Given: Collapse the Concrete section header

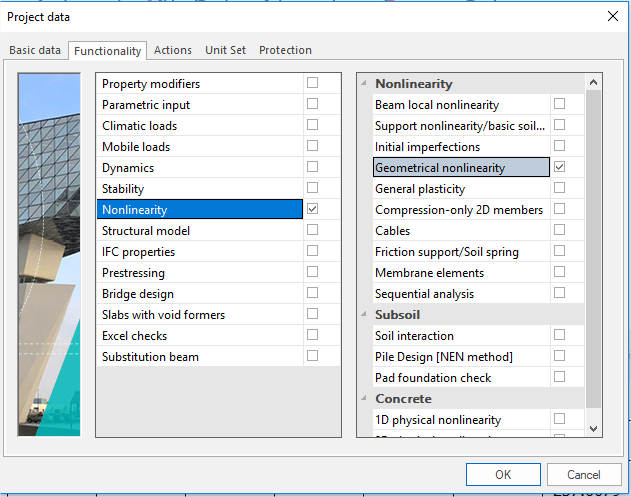Looking at the screenshot, I should (365, 399).
